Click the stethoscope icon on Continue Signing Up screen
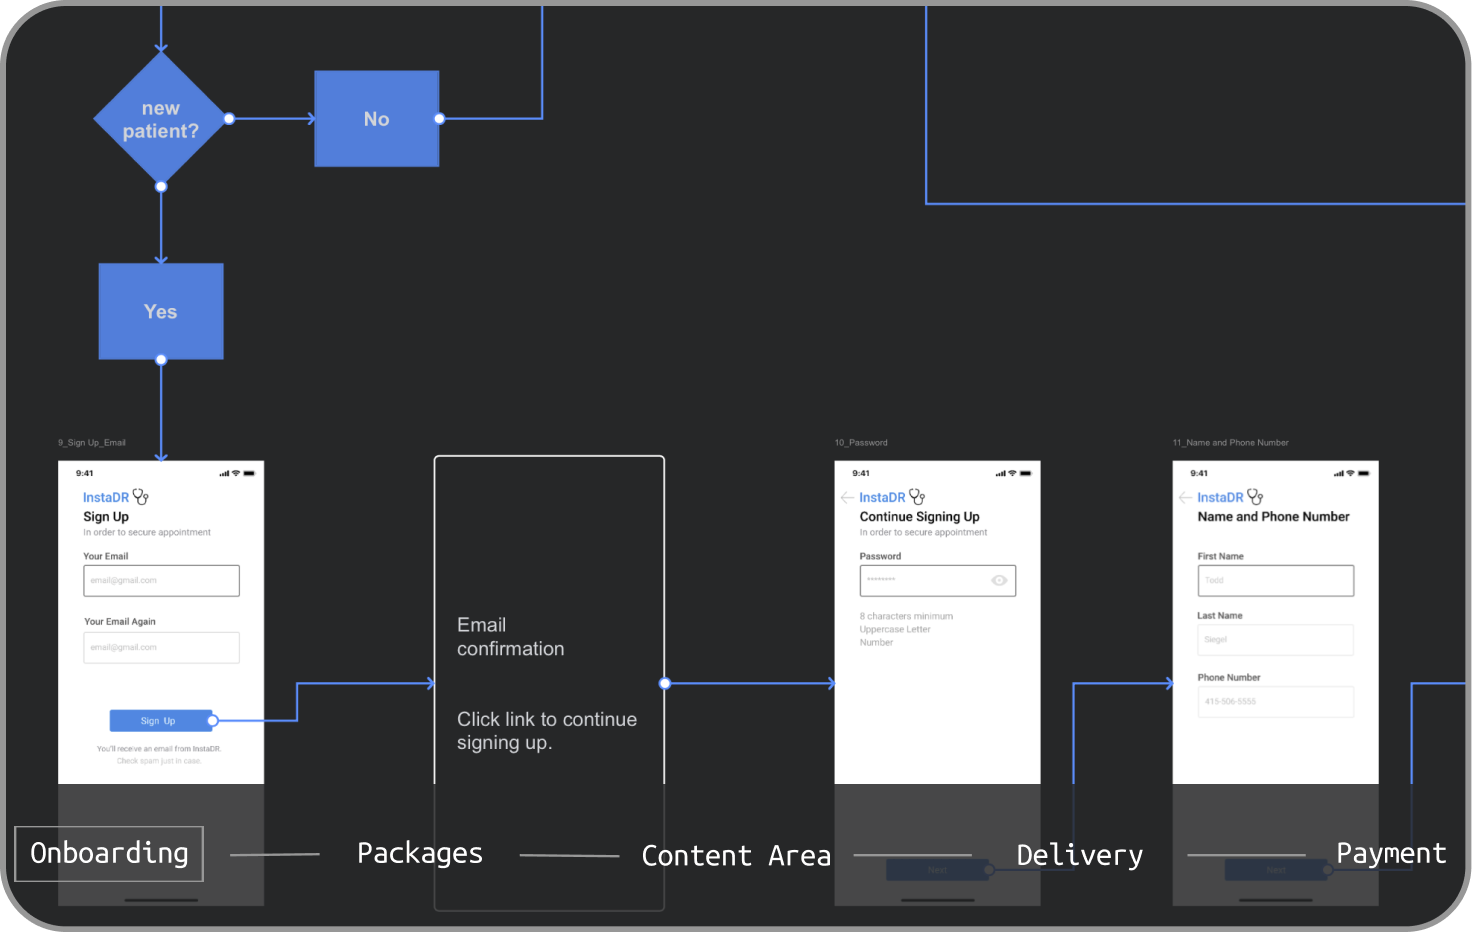The image size is (1472, 932). tap(917, 497)
